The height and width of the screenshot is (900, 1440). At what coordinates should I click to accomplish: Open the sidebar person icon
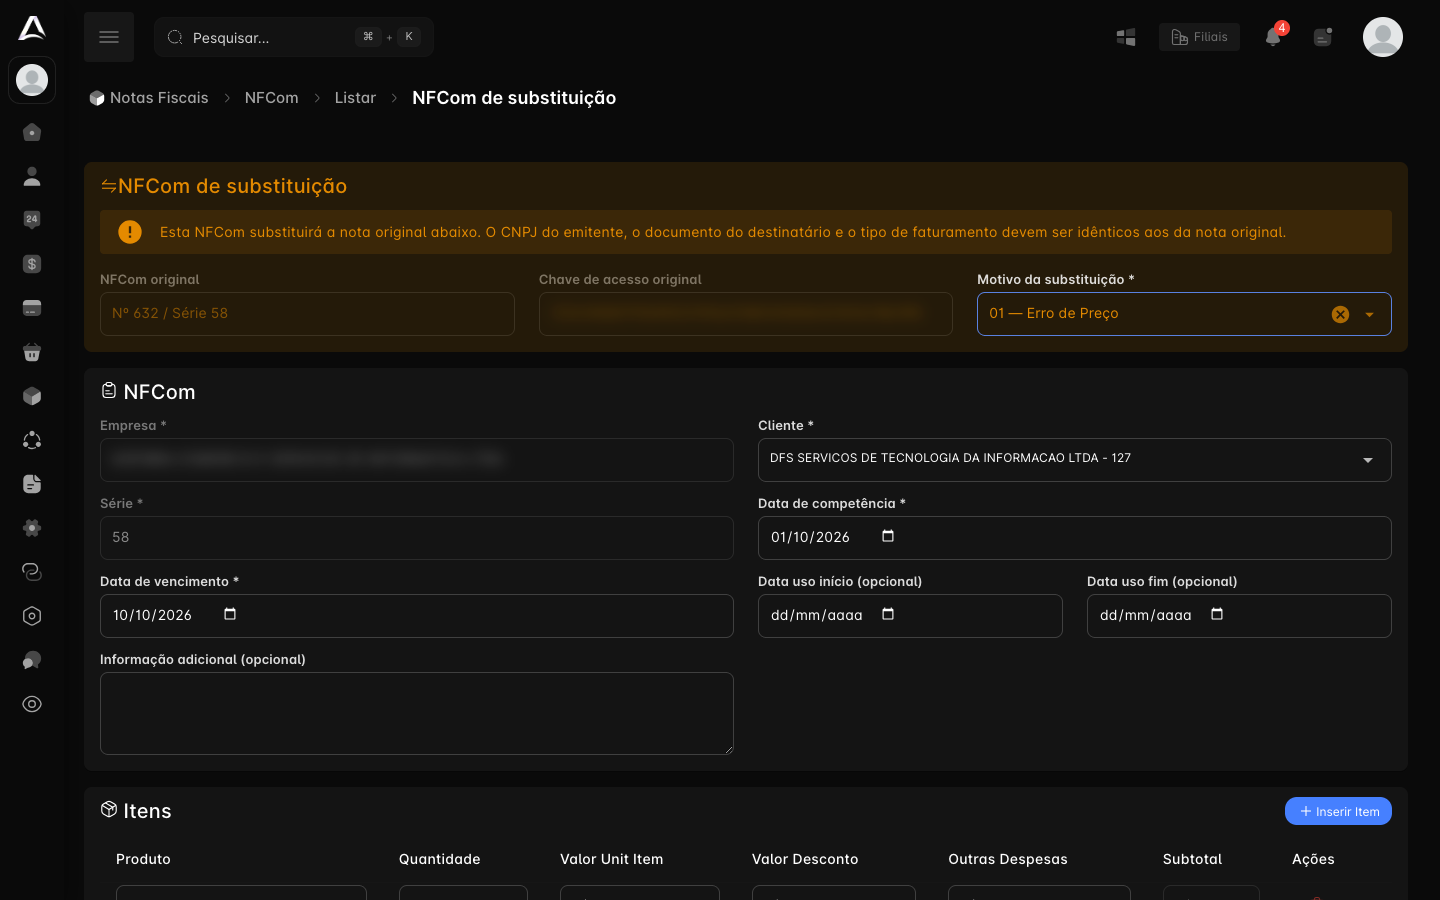(x=32, y=176)
